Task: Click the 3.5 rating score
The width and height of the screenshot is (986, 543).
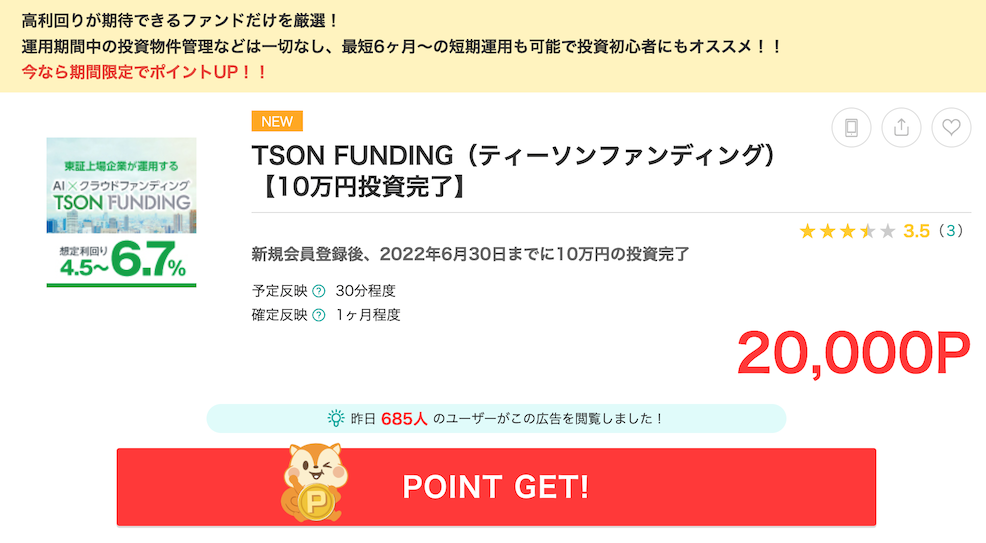Action: 916,232
